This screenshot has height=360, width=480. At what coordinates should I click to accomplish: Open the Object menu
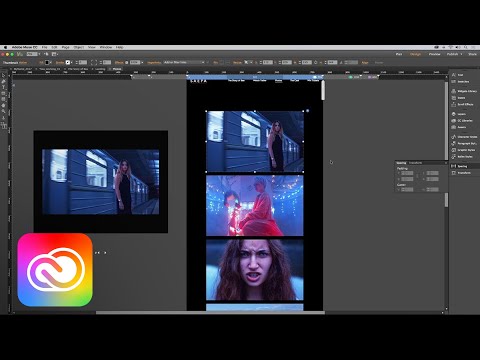(x=79, y=47)
